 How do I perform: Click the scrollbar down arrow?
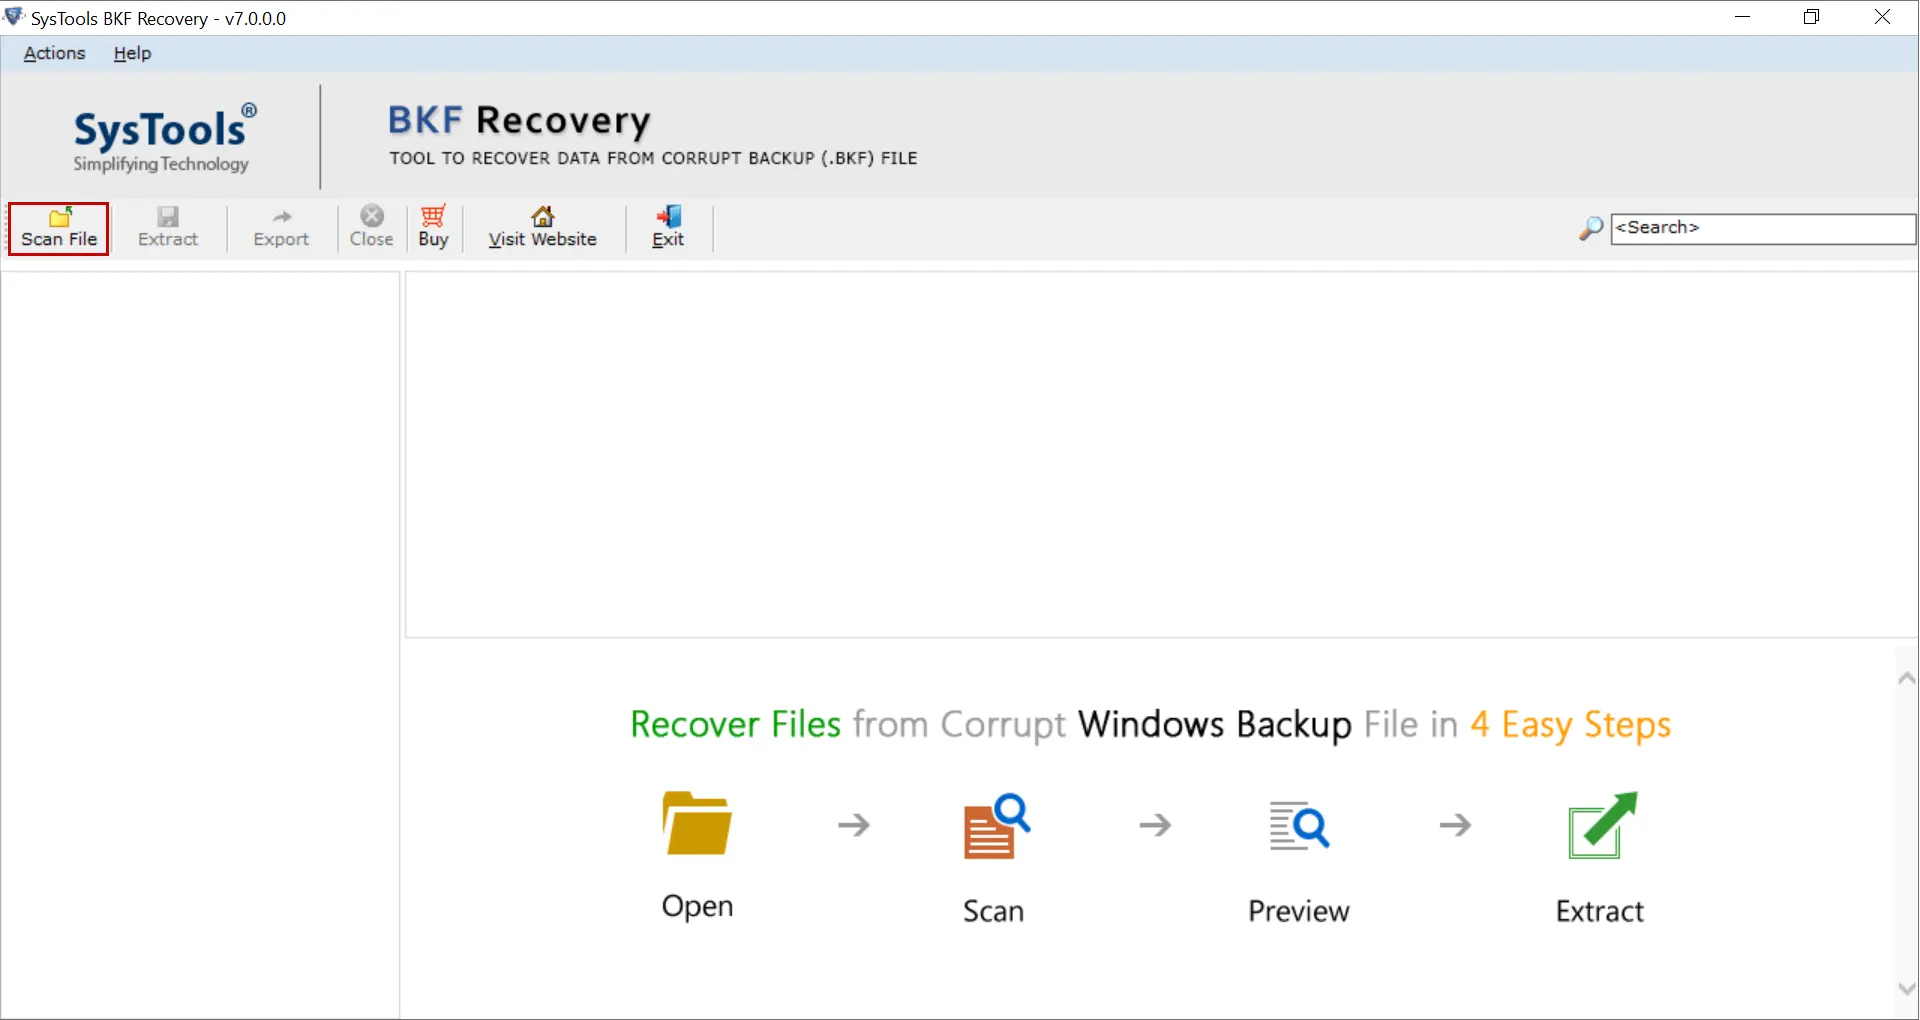[1906, 988]
